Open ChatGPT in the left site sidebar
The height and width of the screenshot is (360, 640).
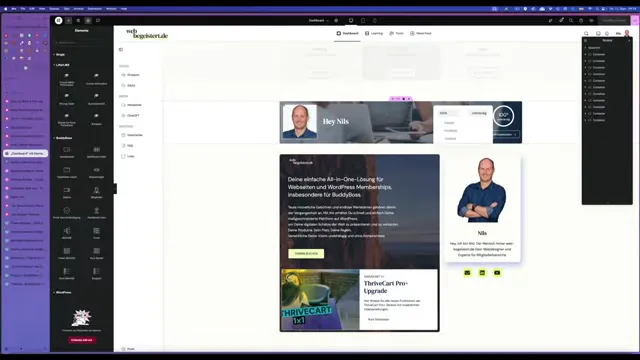(x=130, y=116)
